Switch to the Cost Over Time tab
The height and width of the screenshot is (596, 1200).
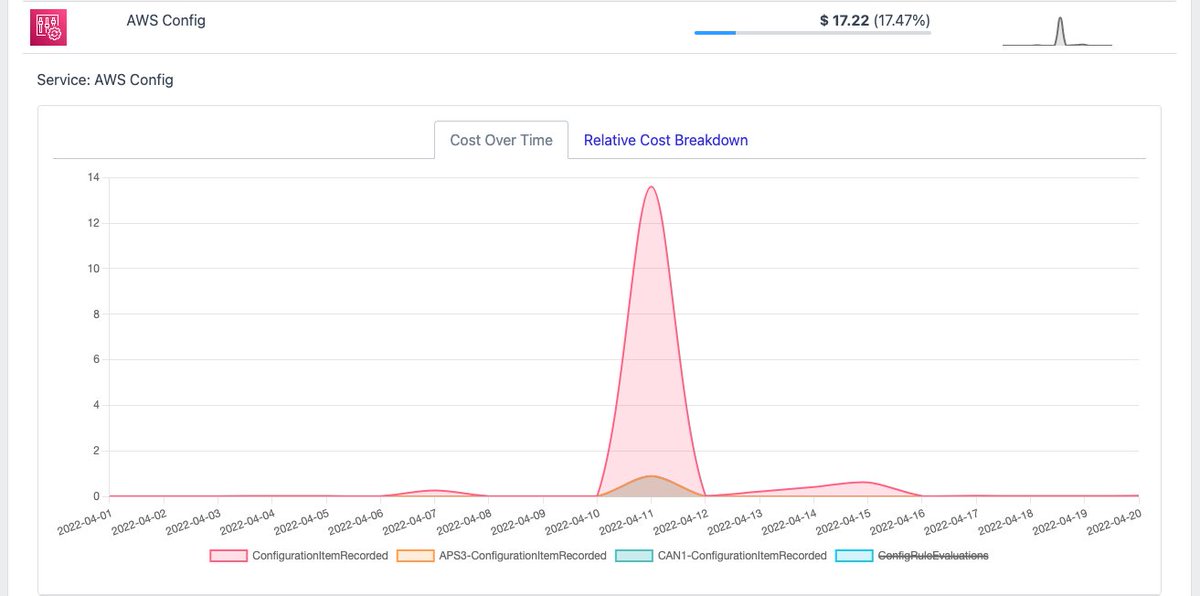pyautogui.click(x=501, y=140)
